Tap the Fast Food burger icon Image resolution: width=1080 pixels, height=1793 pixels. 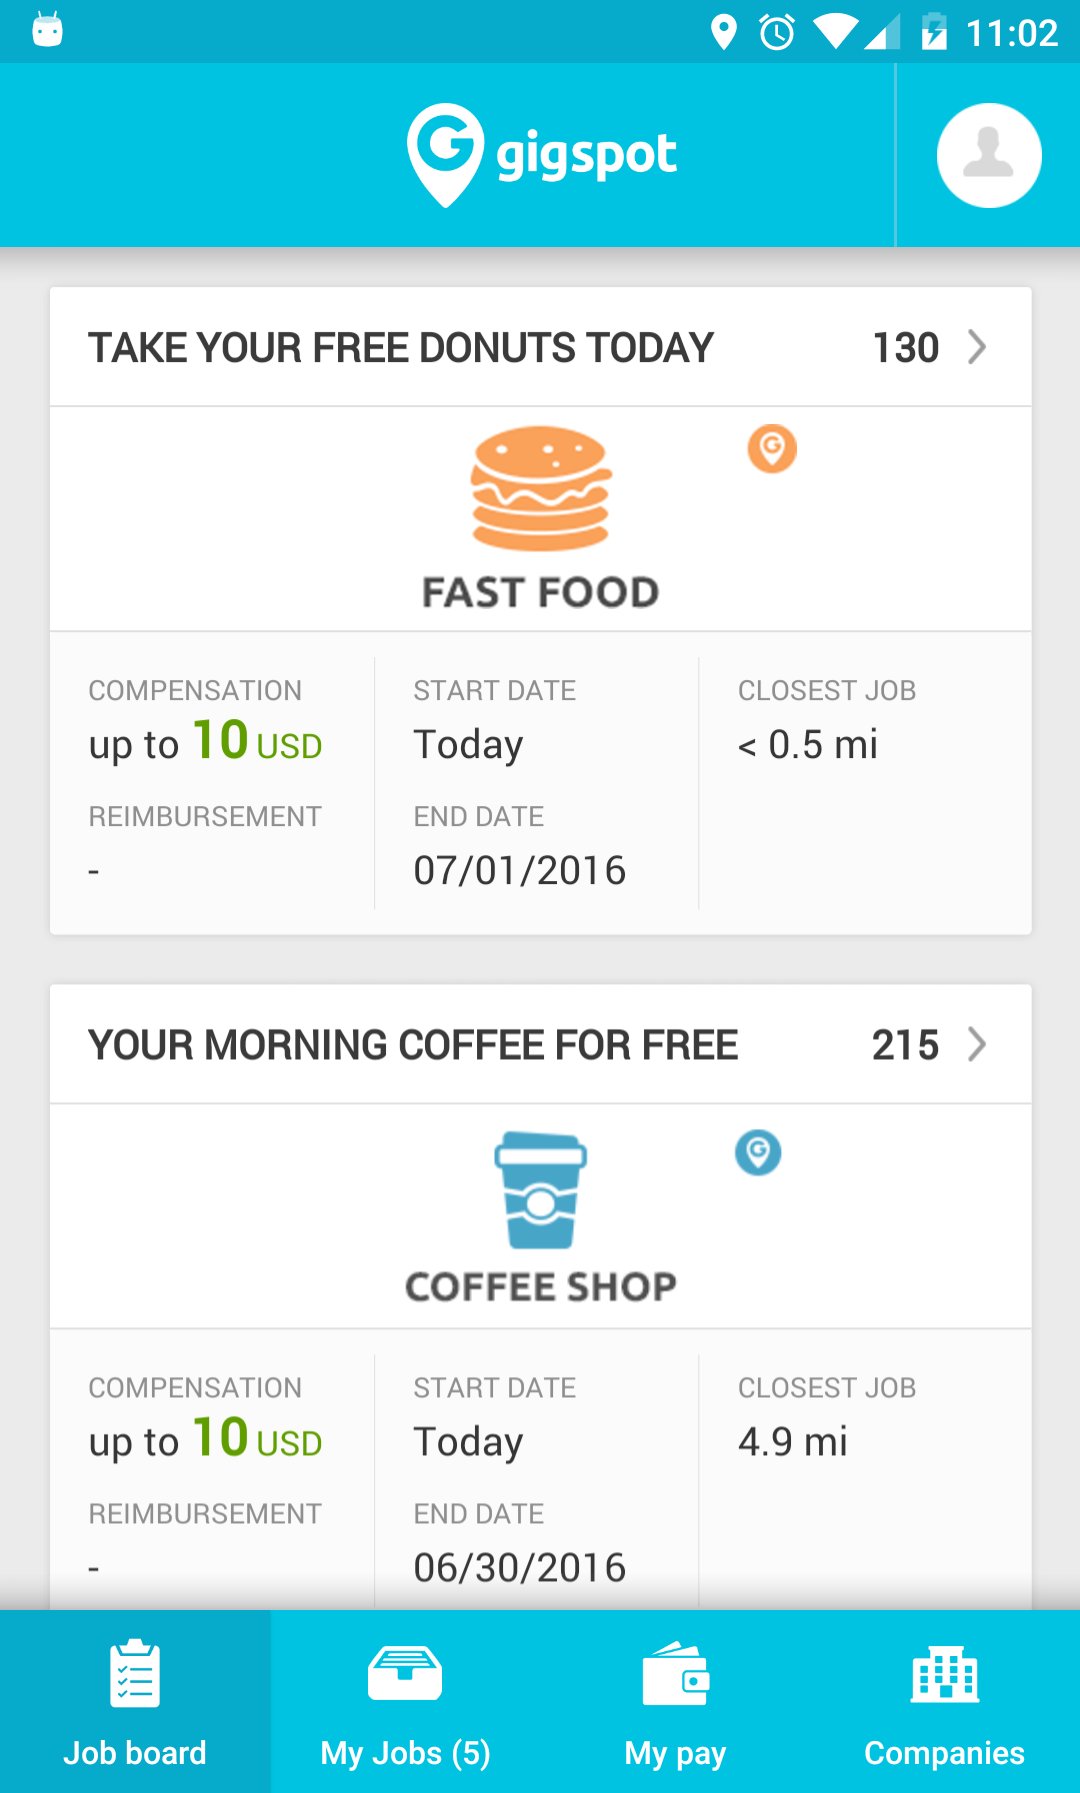(540, 489)
